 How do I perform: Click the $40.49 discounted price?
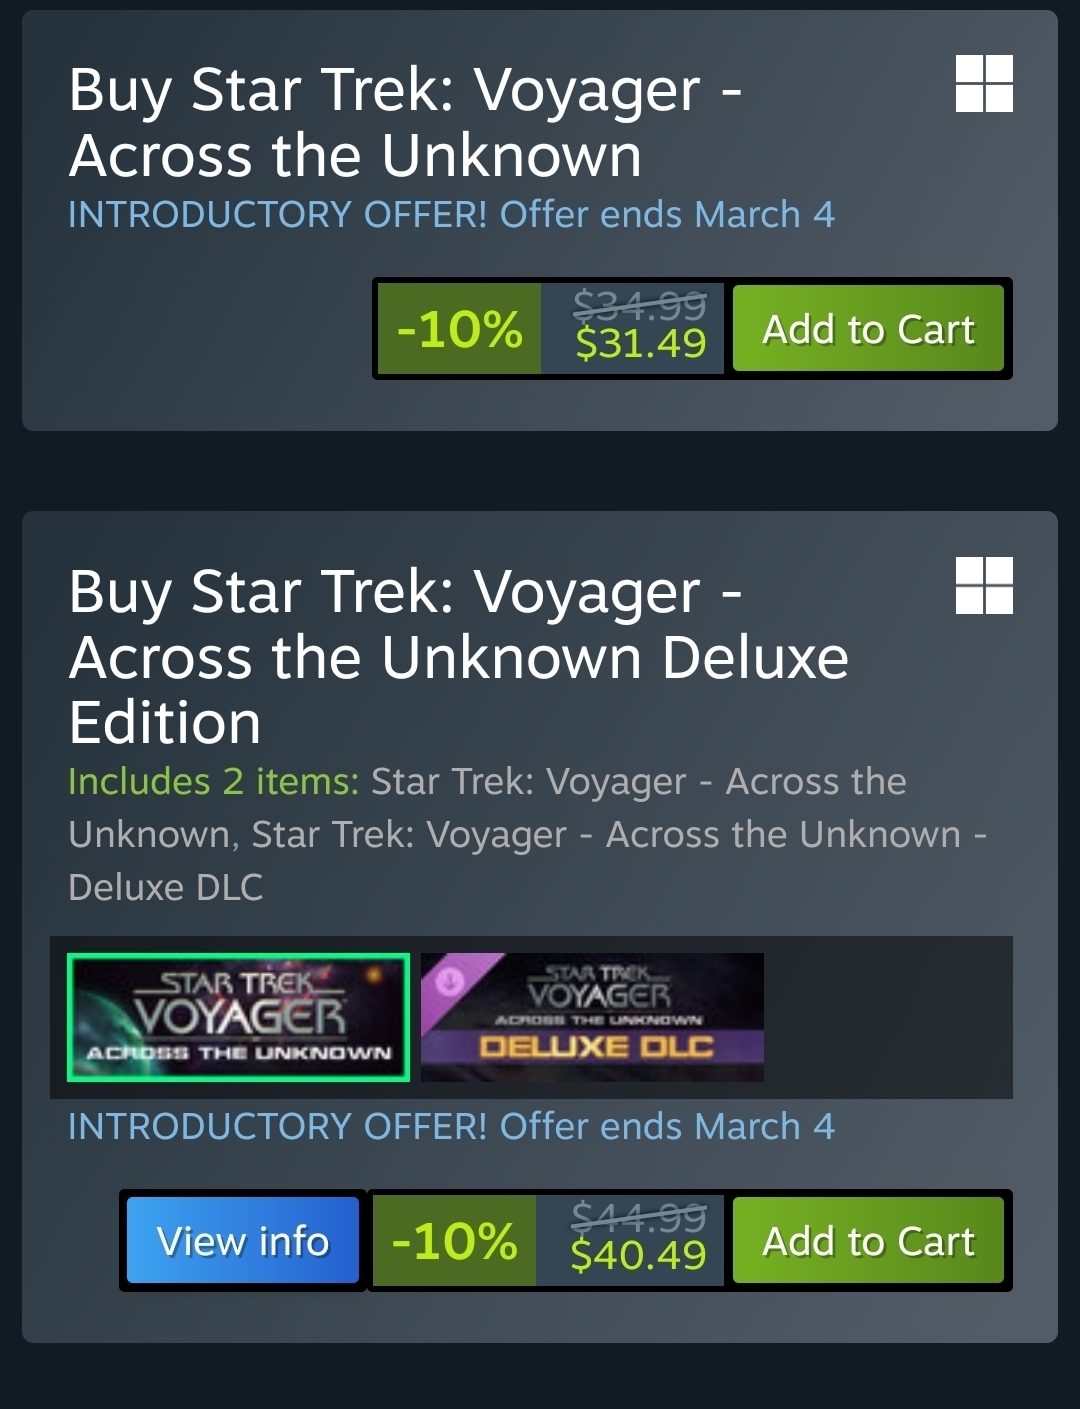coord(638,1256)
